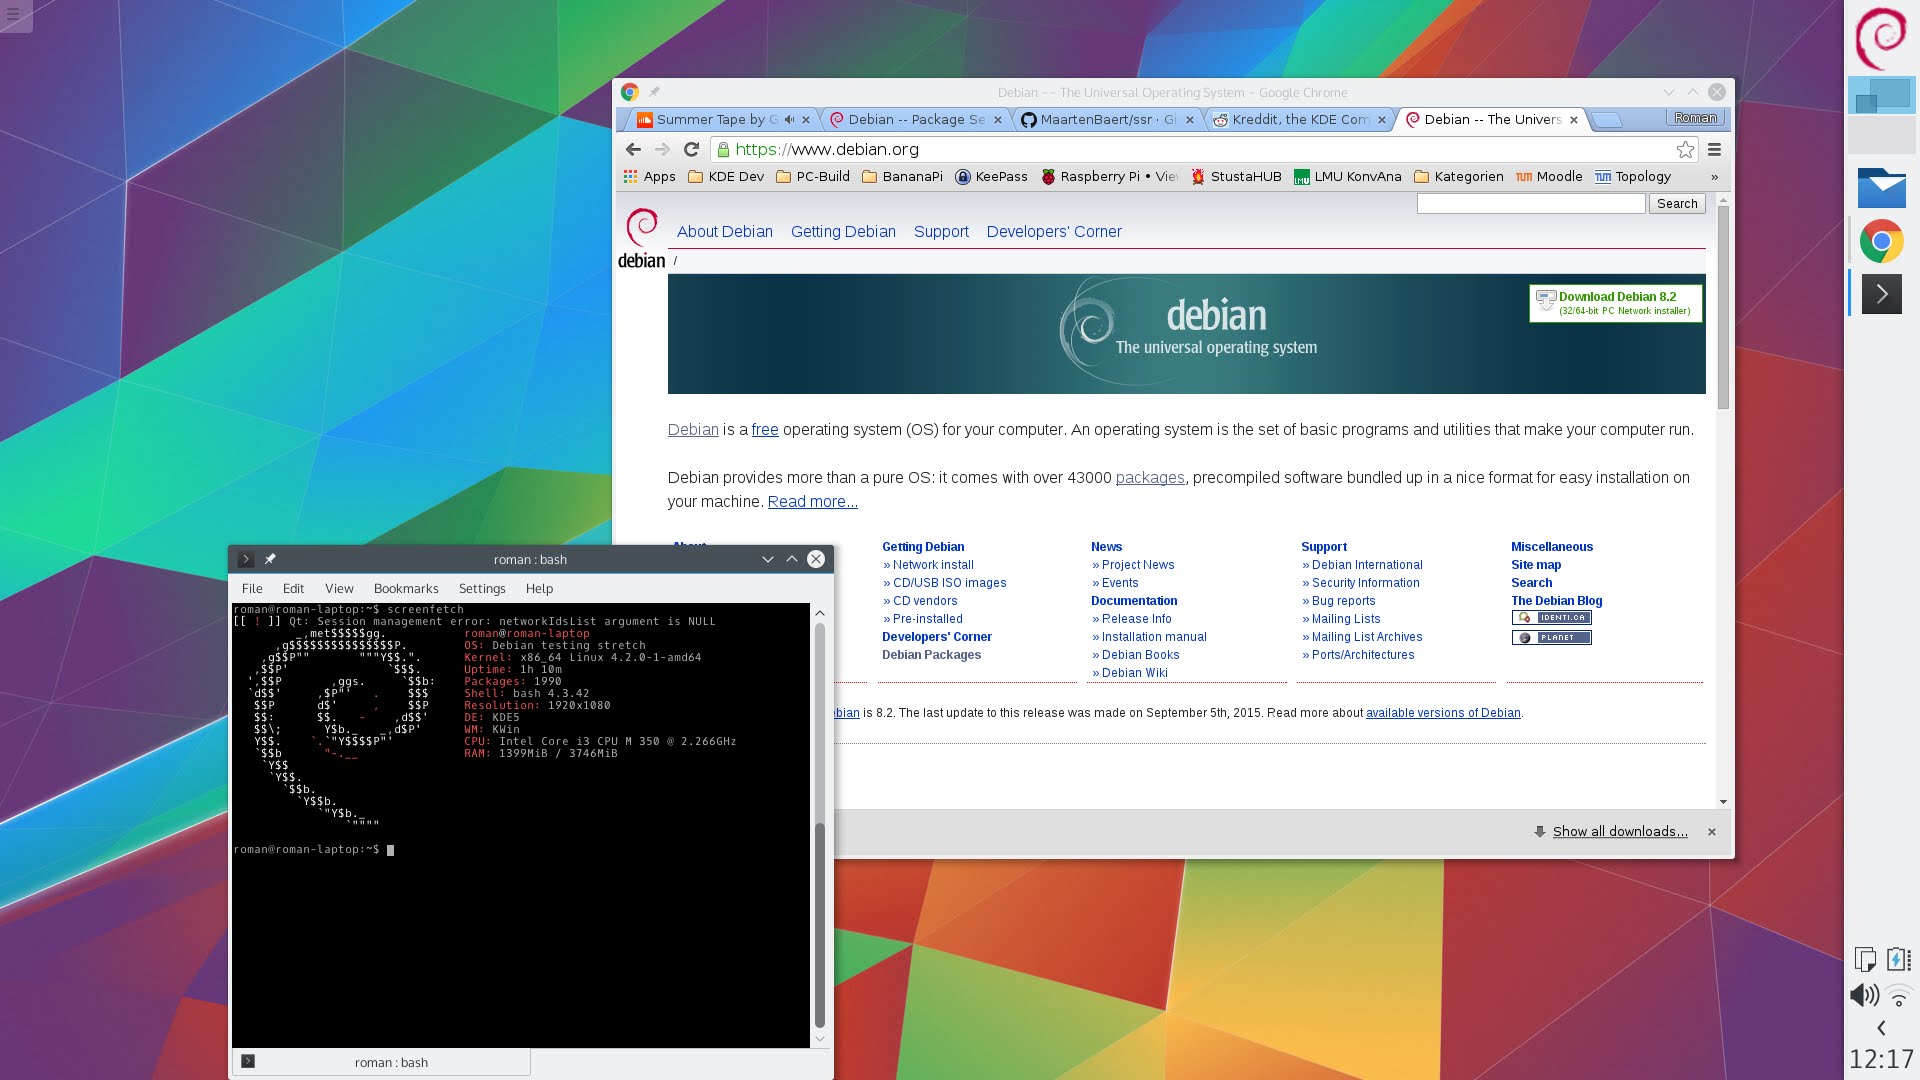This screenshot has width=1920, height=1080.
Task: Open the desktop toolbox menu button
Action: [14, 15]
